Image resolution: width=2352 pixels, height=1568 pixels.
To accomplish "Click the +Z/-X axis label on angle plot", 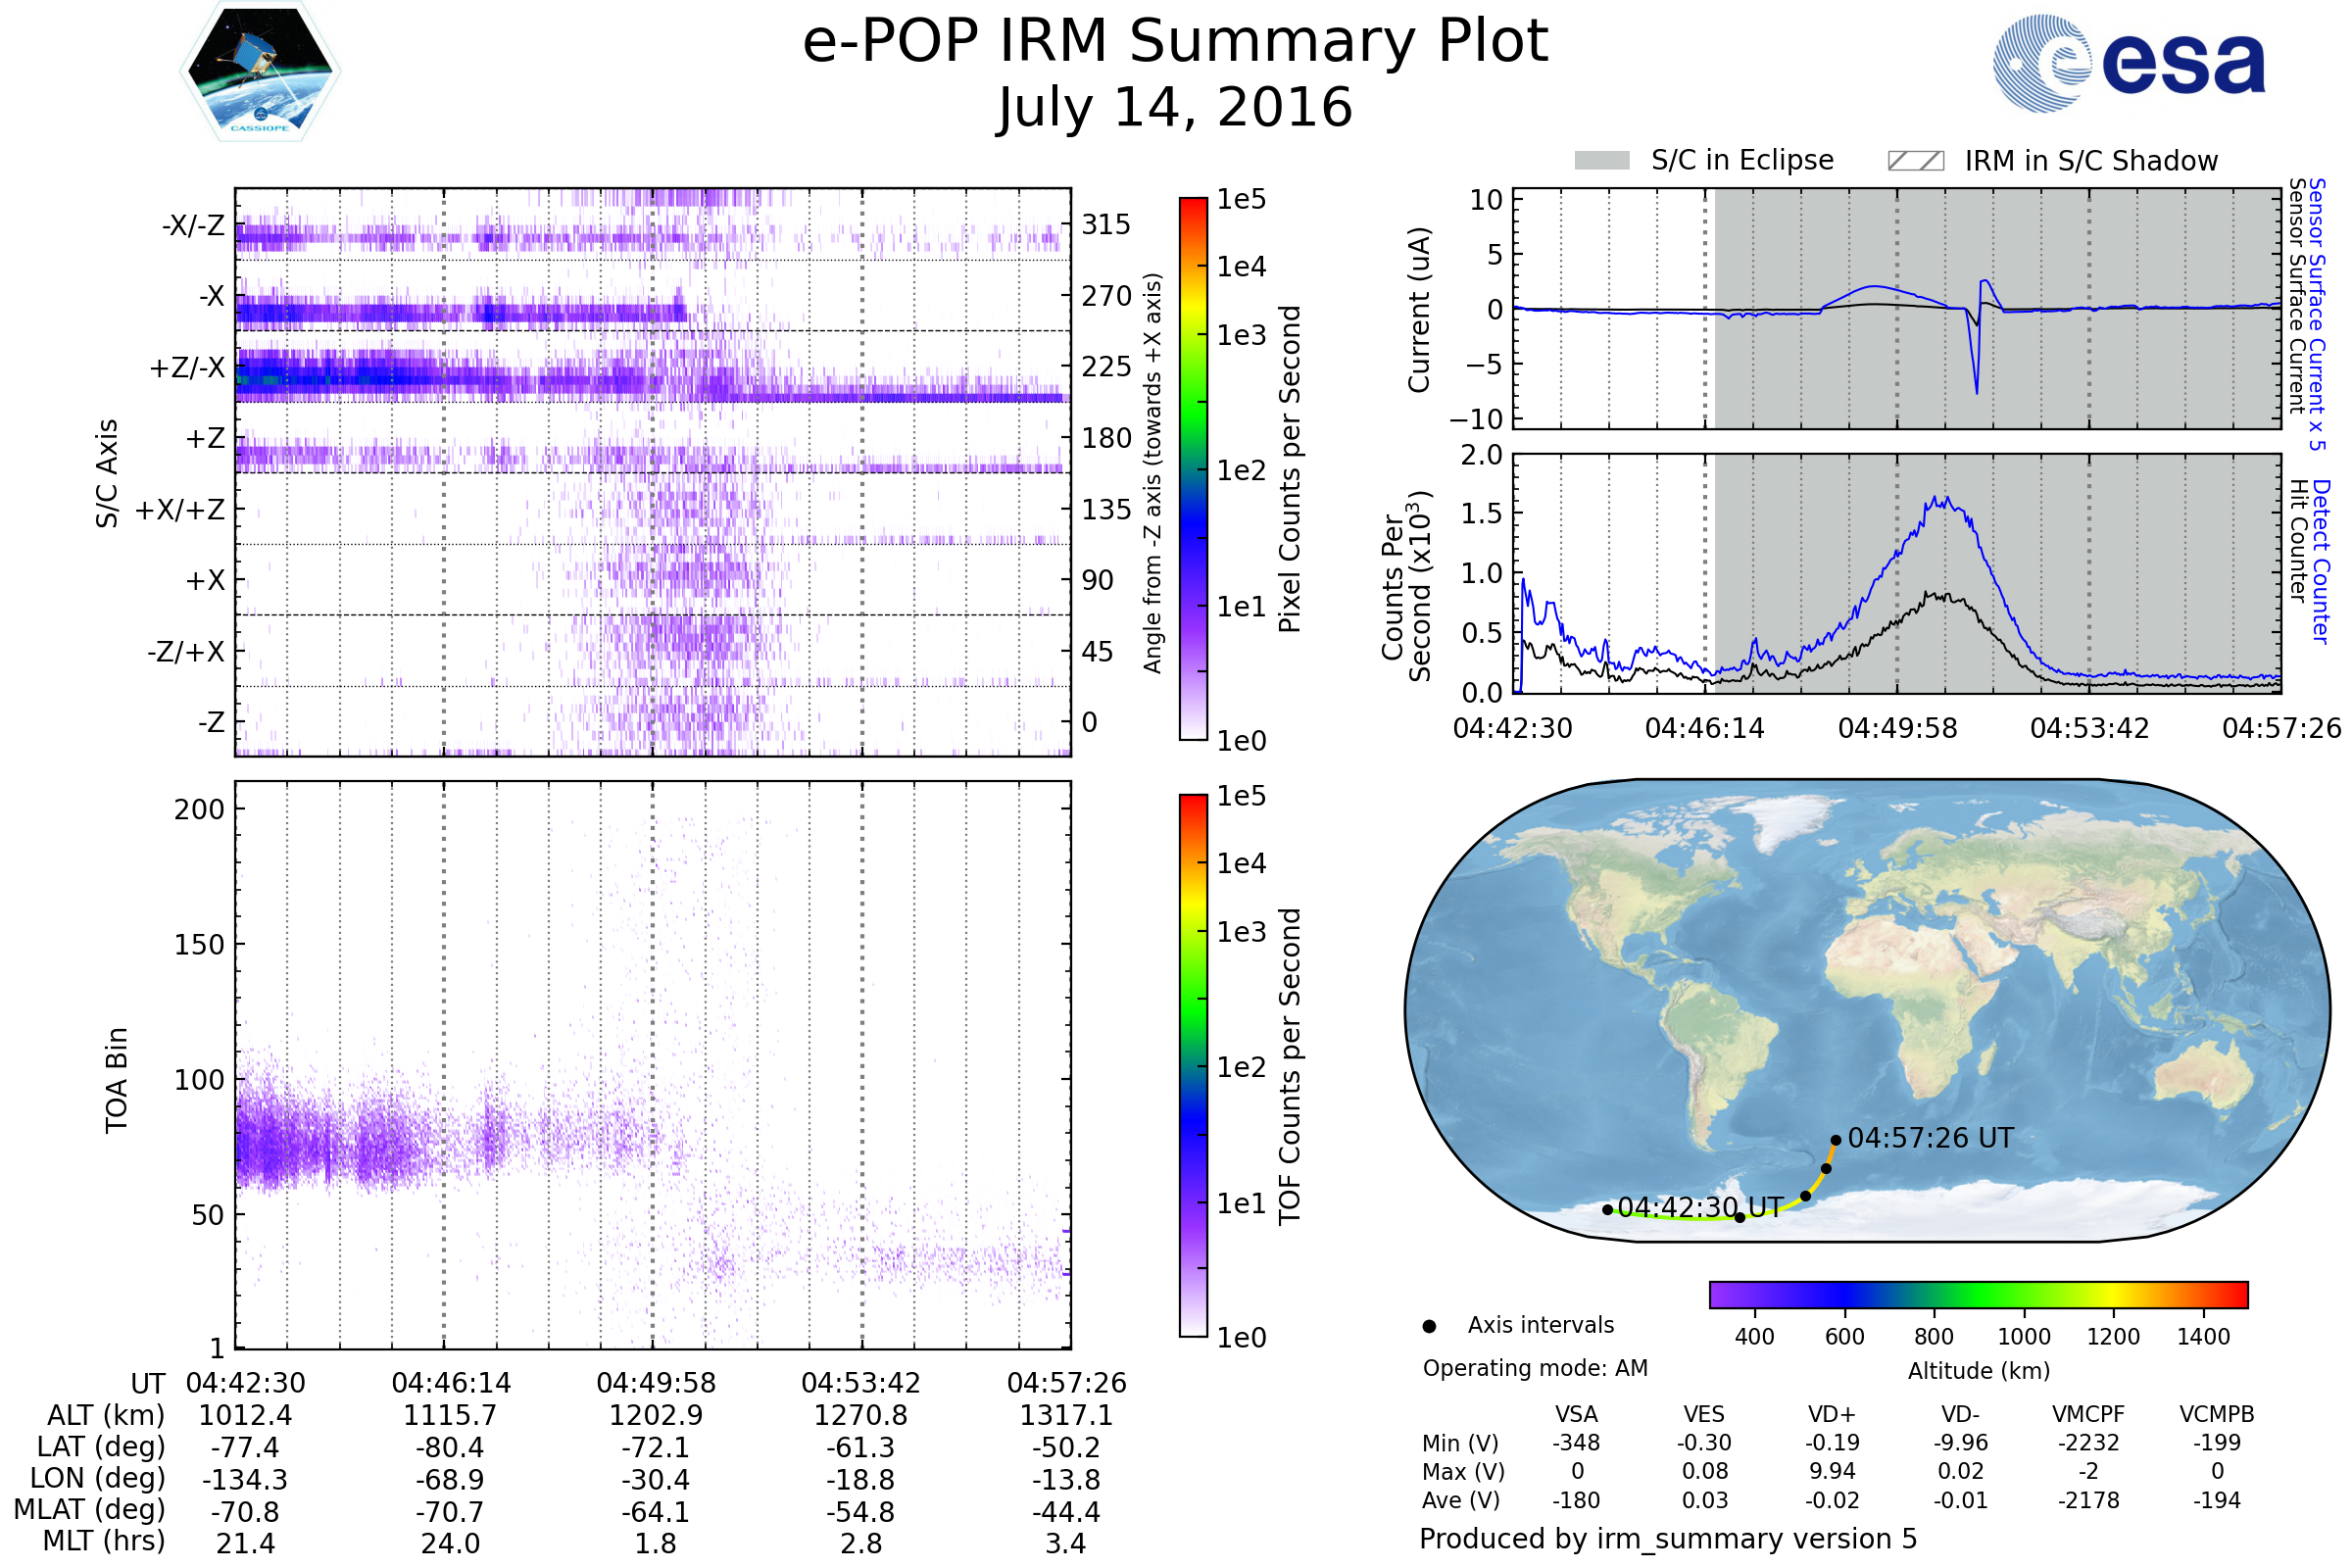I will click(x=187, y=368).
